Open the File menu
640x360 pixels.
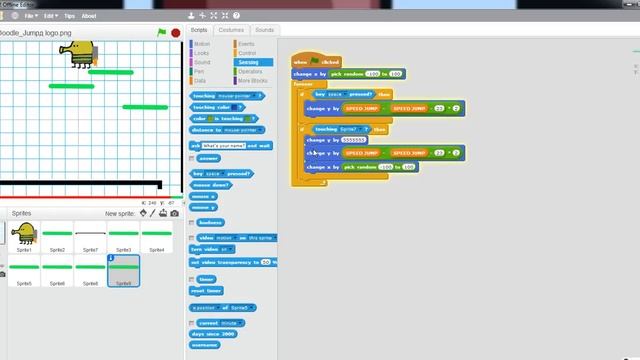pos(31,16)
